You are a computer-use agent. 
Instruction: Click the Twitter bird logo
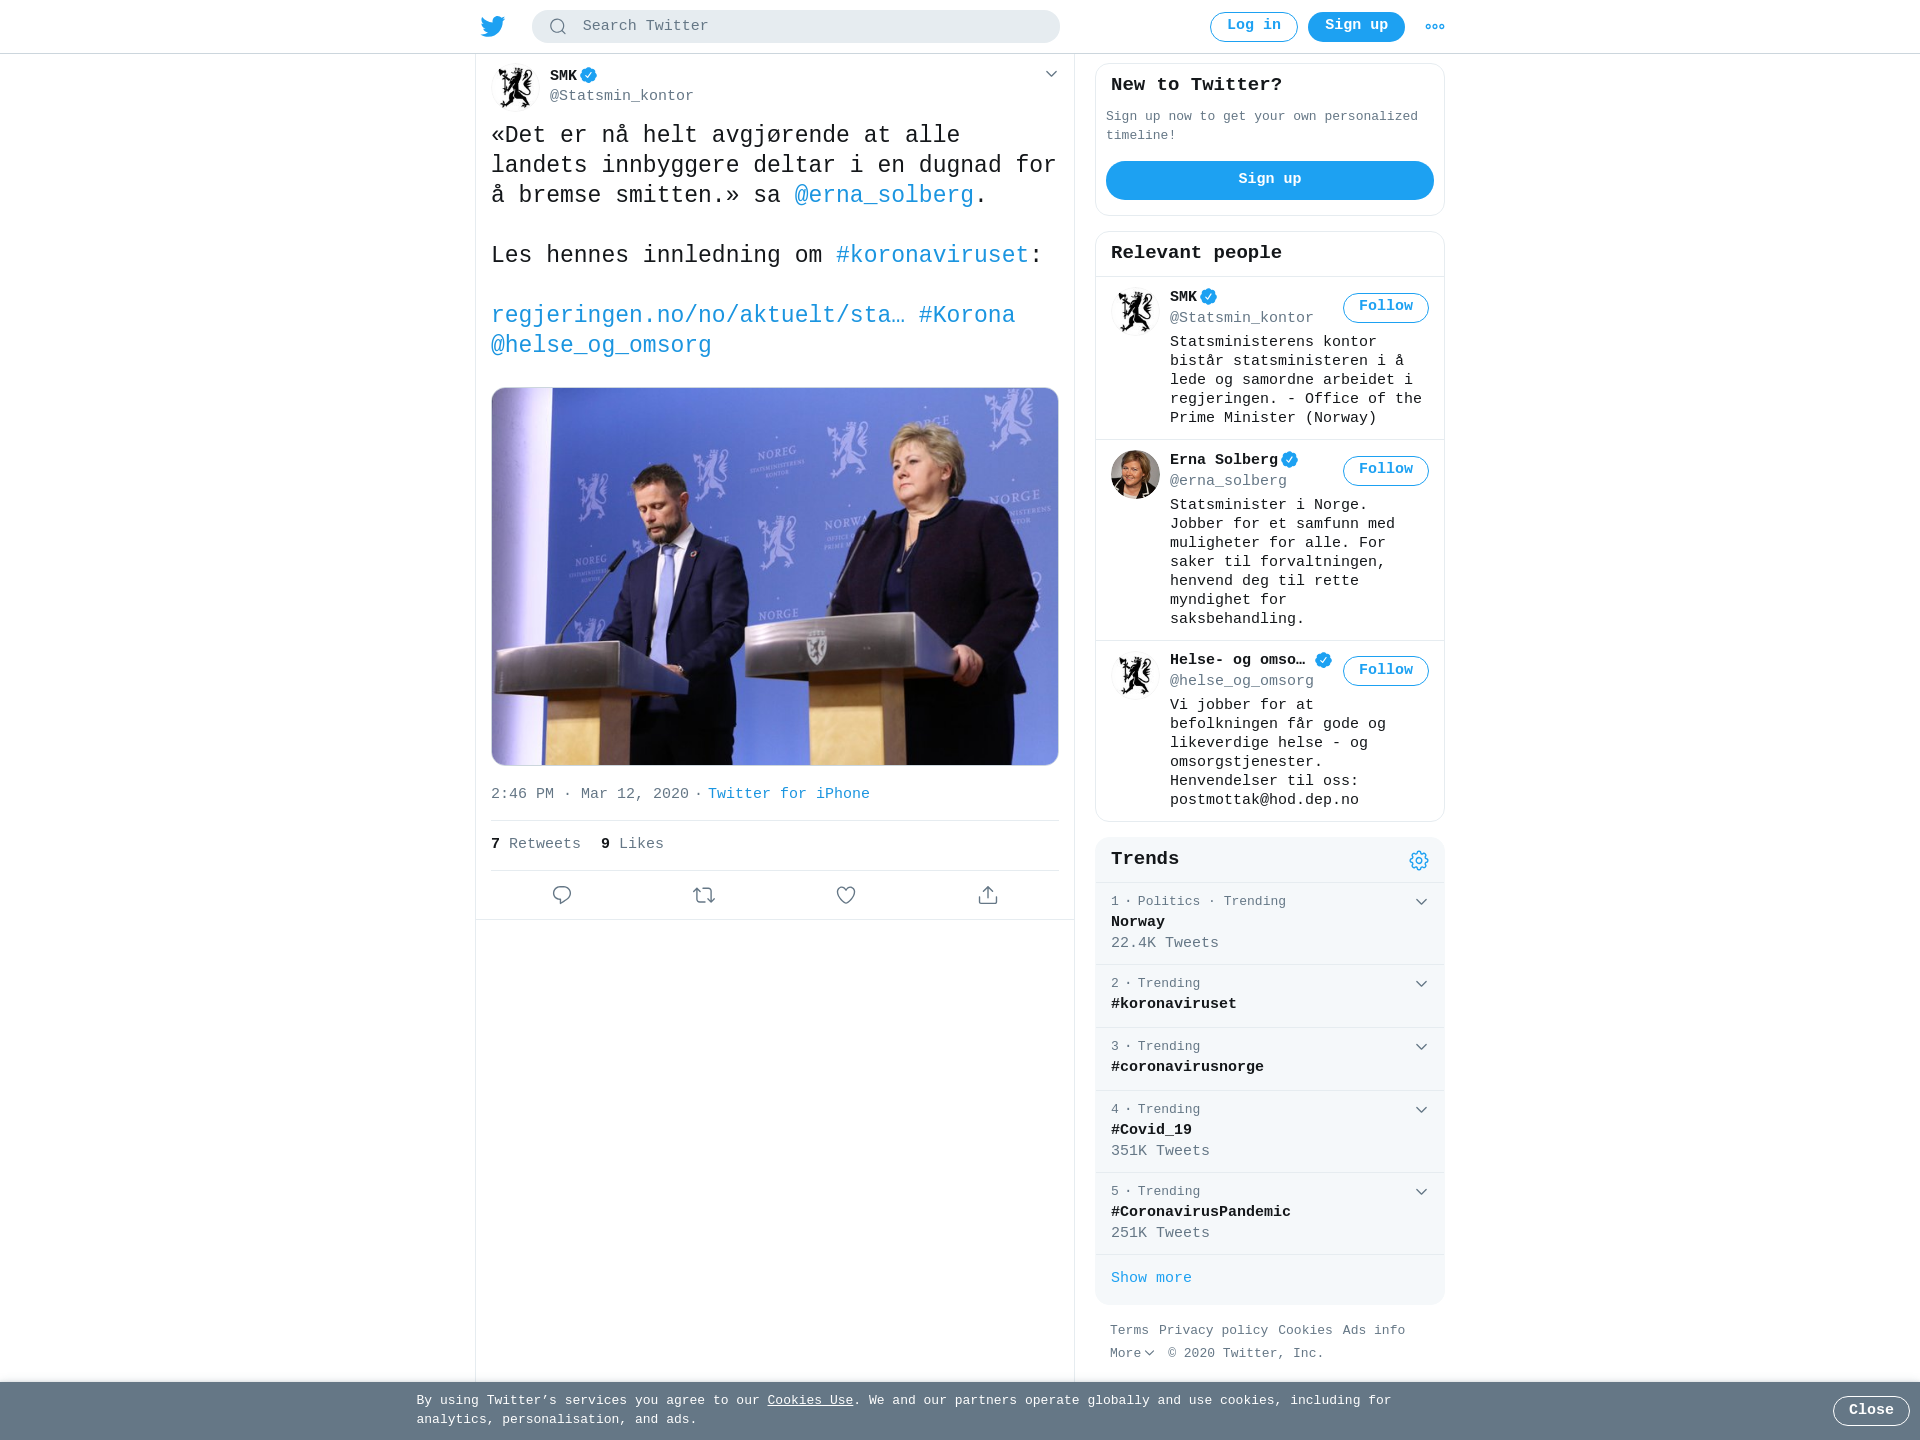pyautogui.click(x=492, y=26)
